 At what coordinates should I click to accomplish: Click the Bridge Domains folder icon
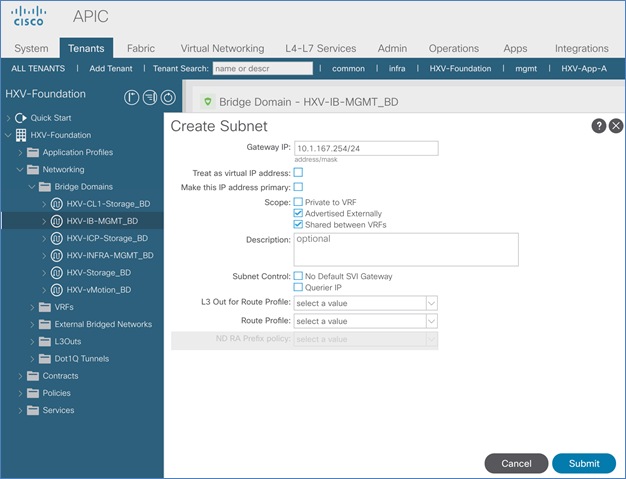tap(45, 186)
